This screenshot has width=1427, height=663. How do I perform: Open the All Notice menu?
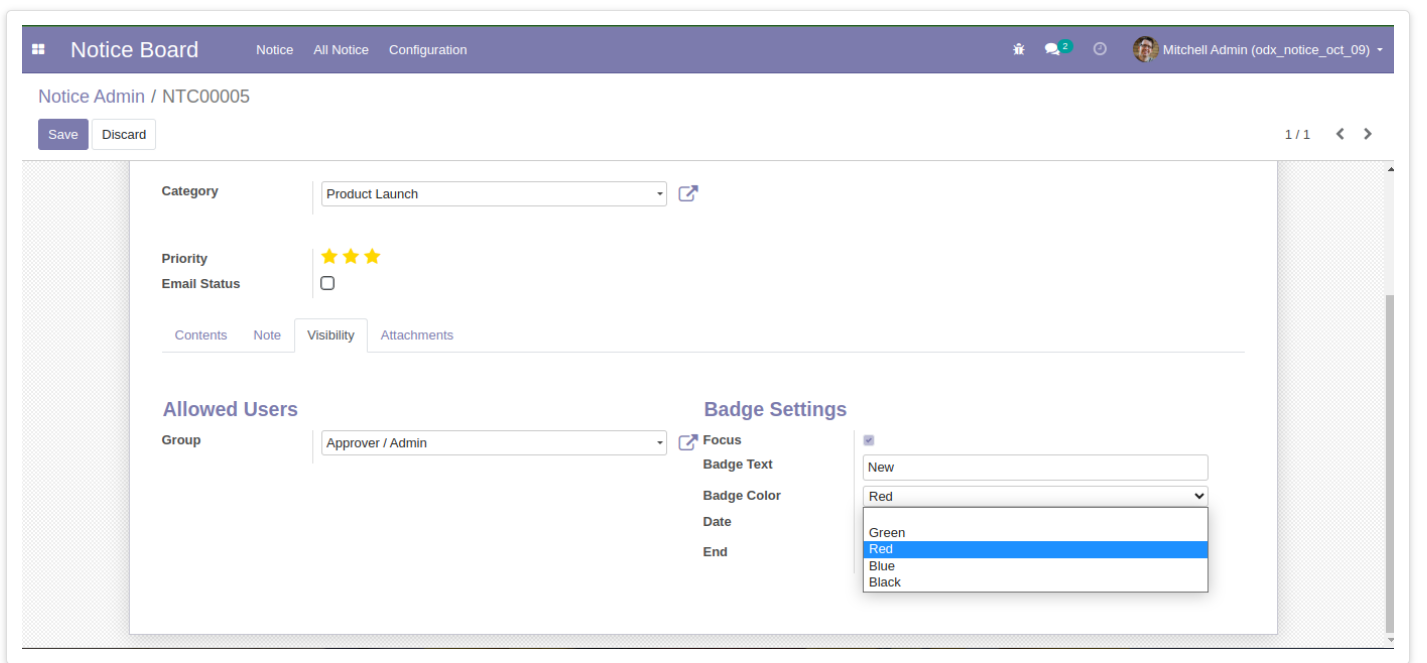tap(341, 50)
